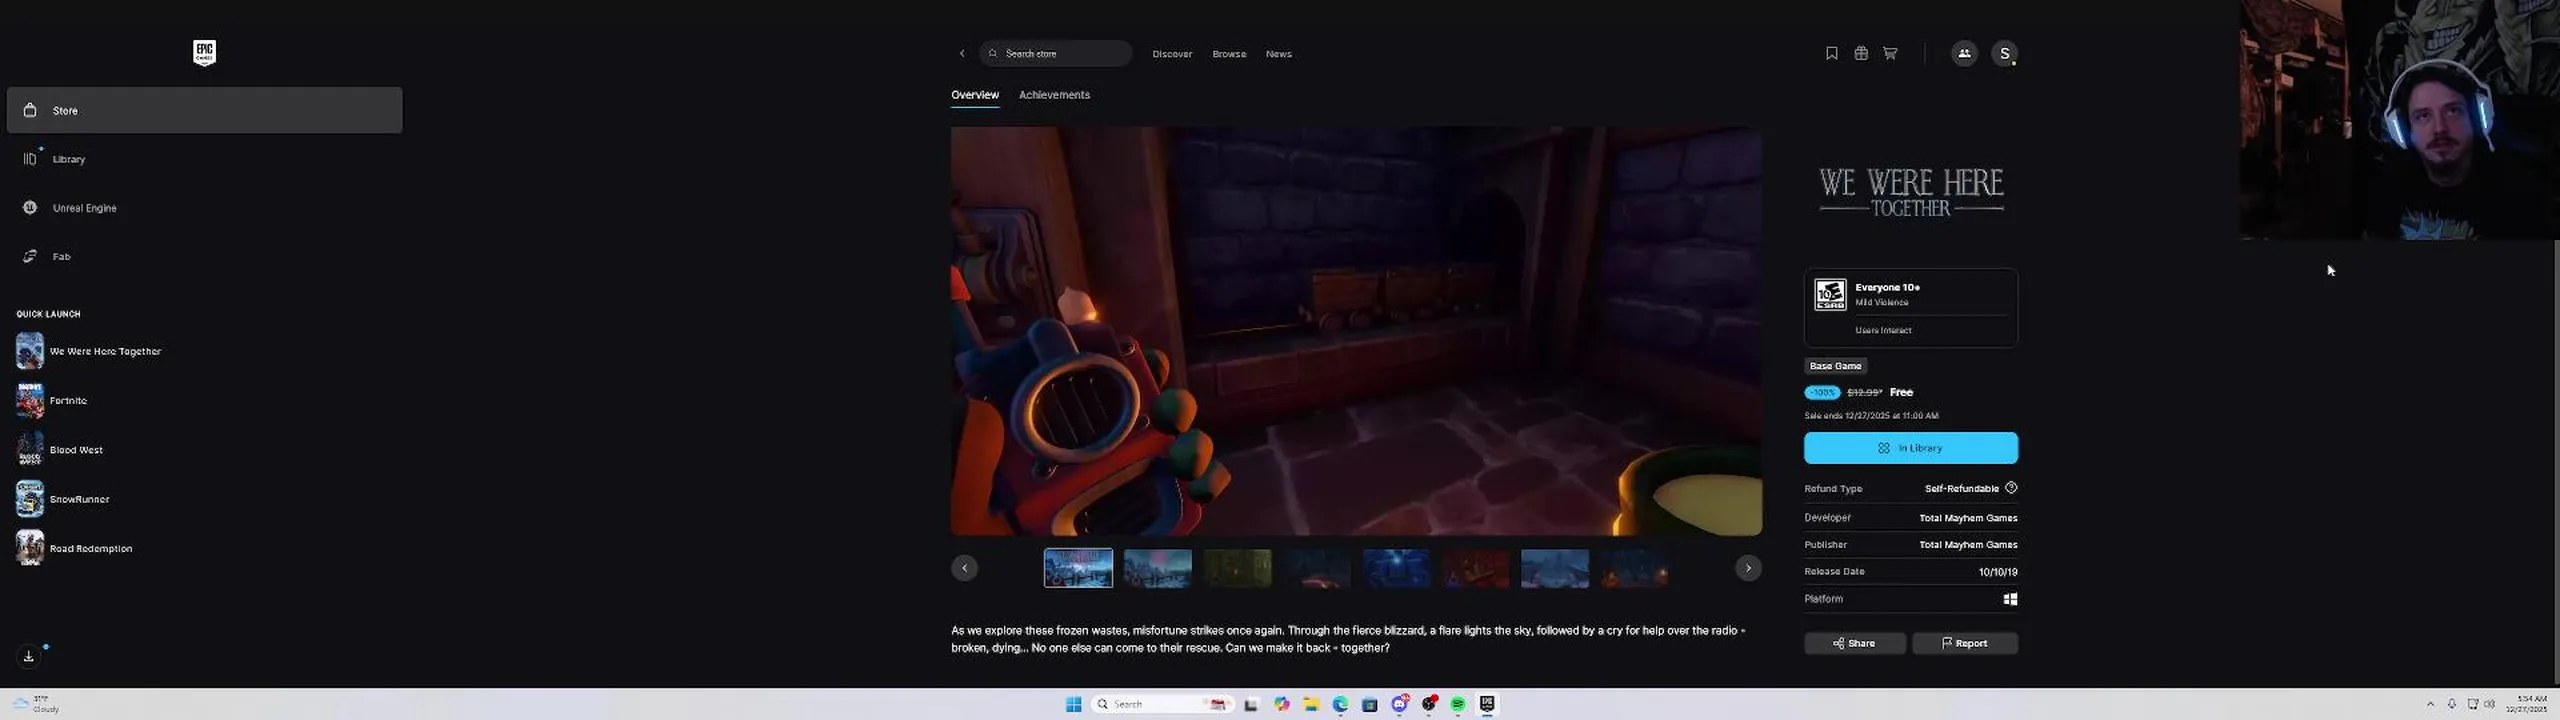The height and width of the screenshot is (720, 2560).
Task: Click the sale ends date text
Action: [1871, 415]
